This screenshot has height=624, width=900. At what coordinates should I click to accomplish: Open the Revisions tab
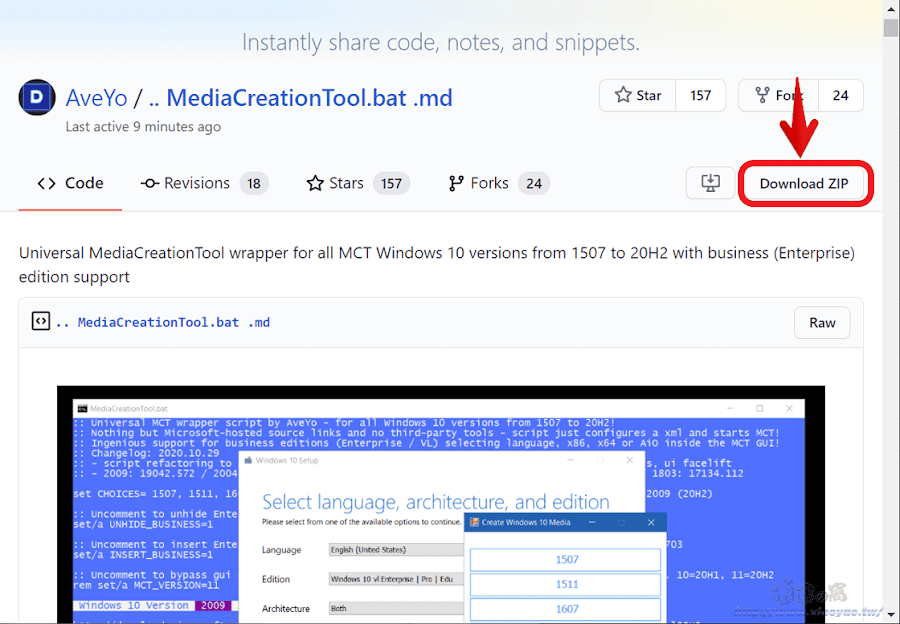click(x=204, y=183)
